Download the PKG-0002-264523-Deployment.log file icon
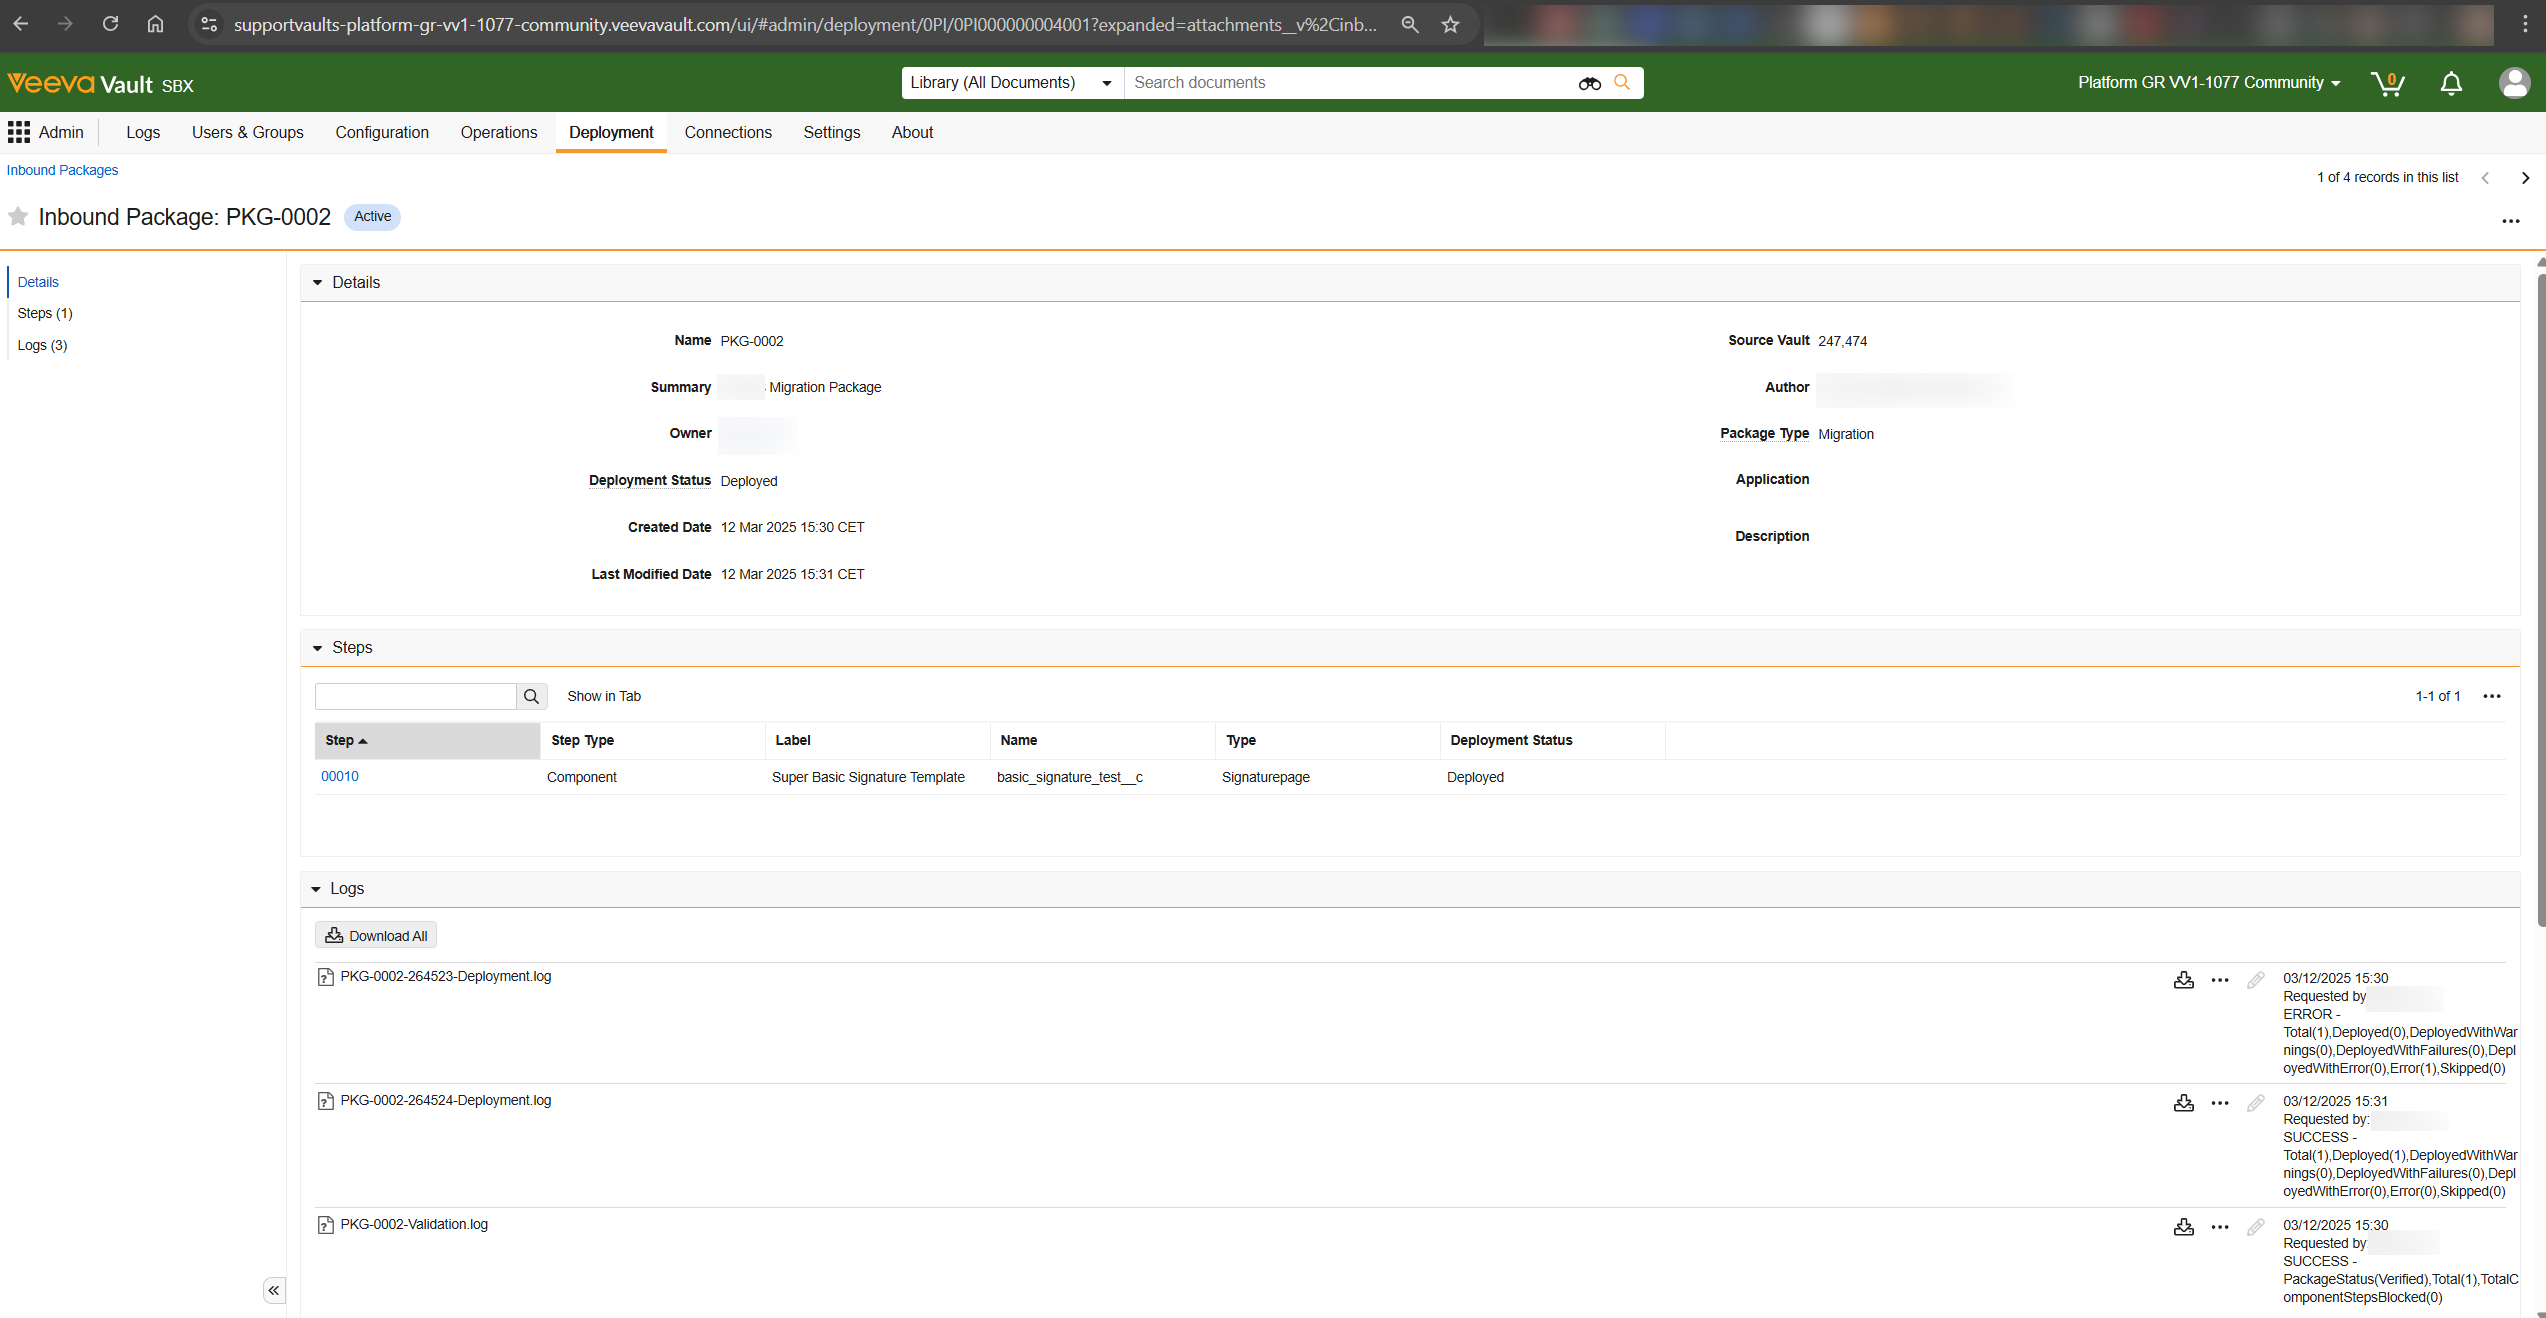2546x1318 pixels. pyautogui.click(x=2184, y=980)
